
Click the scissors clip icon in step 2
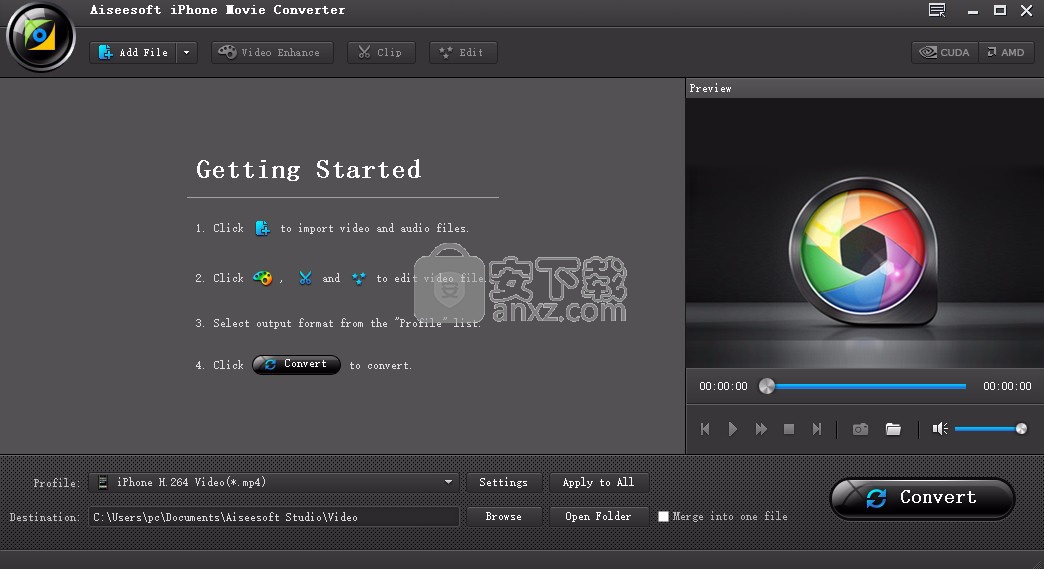305,278
